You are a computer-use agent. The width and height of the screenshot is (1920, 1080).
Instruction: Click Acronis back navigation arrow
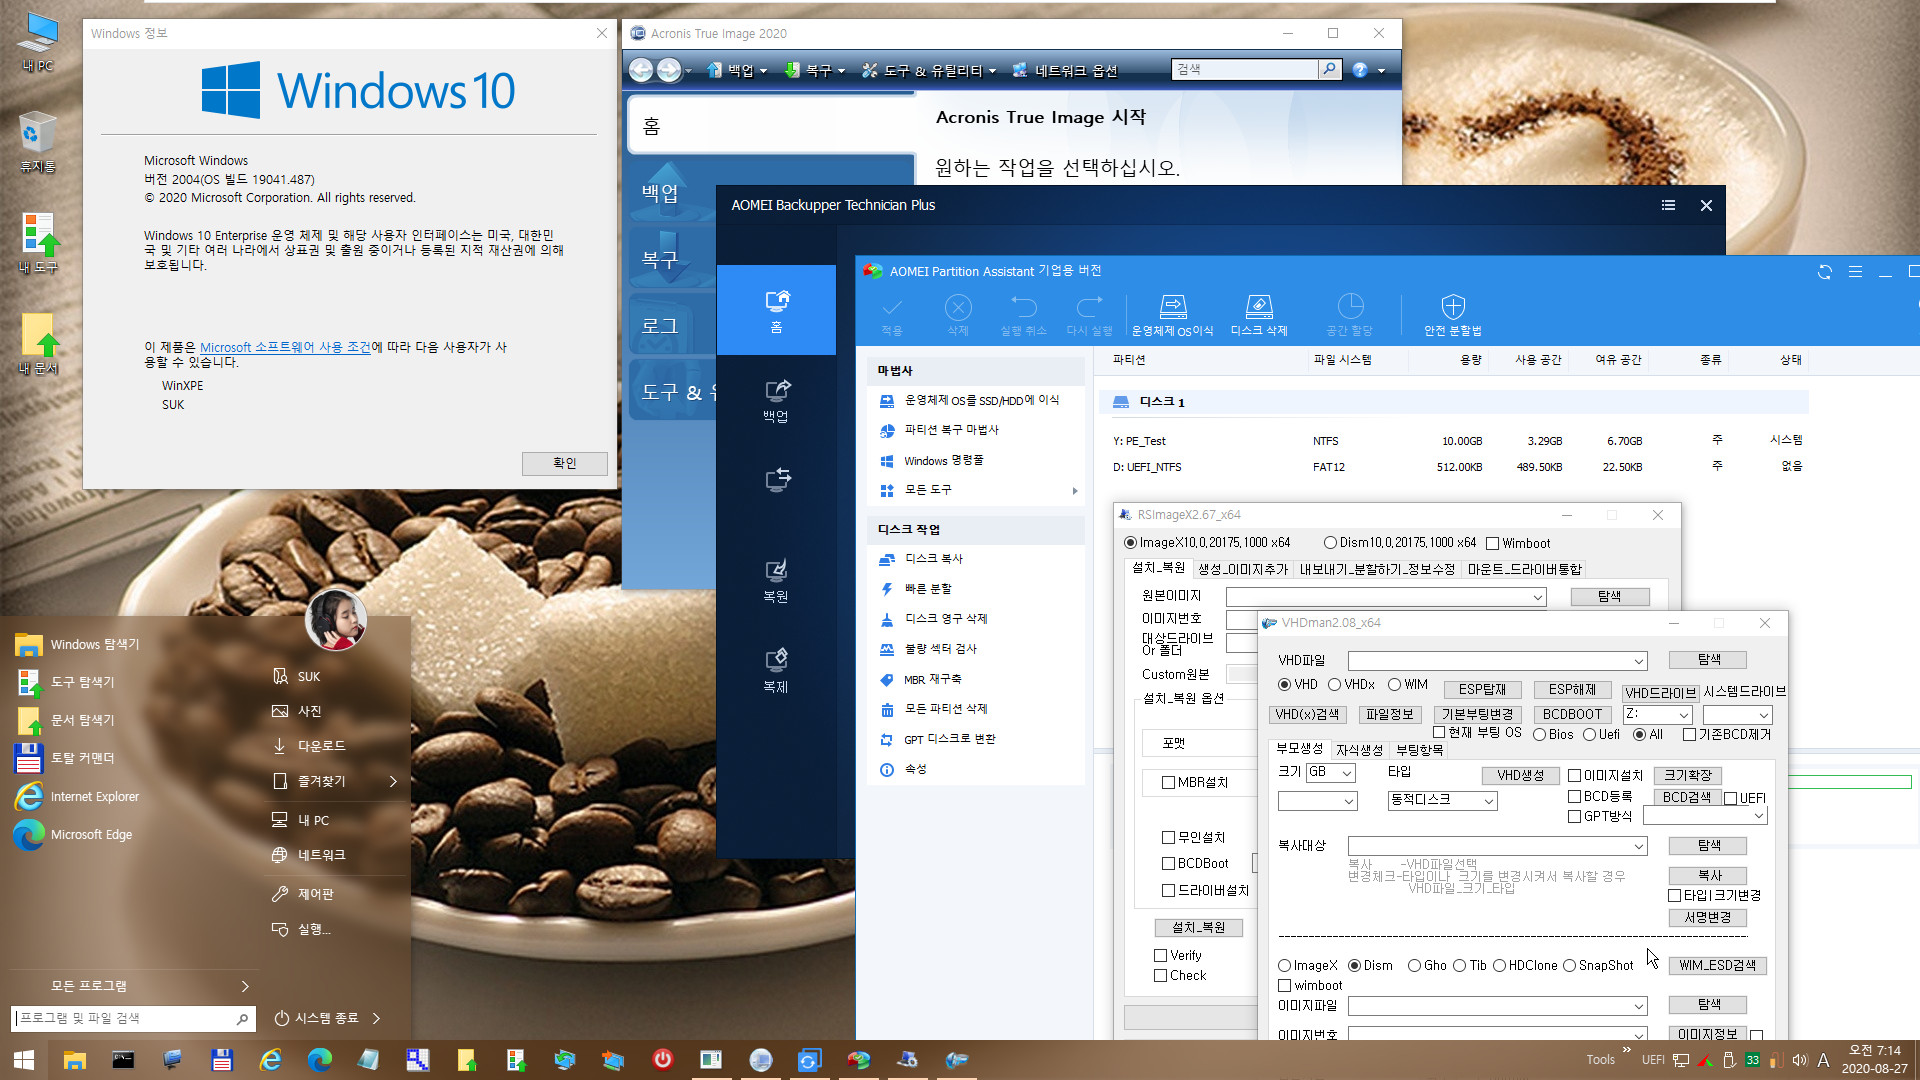pos(641,70)
